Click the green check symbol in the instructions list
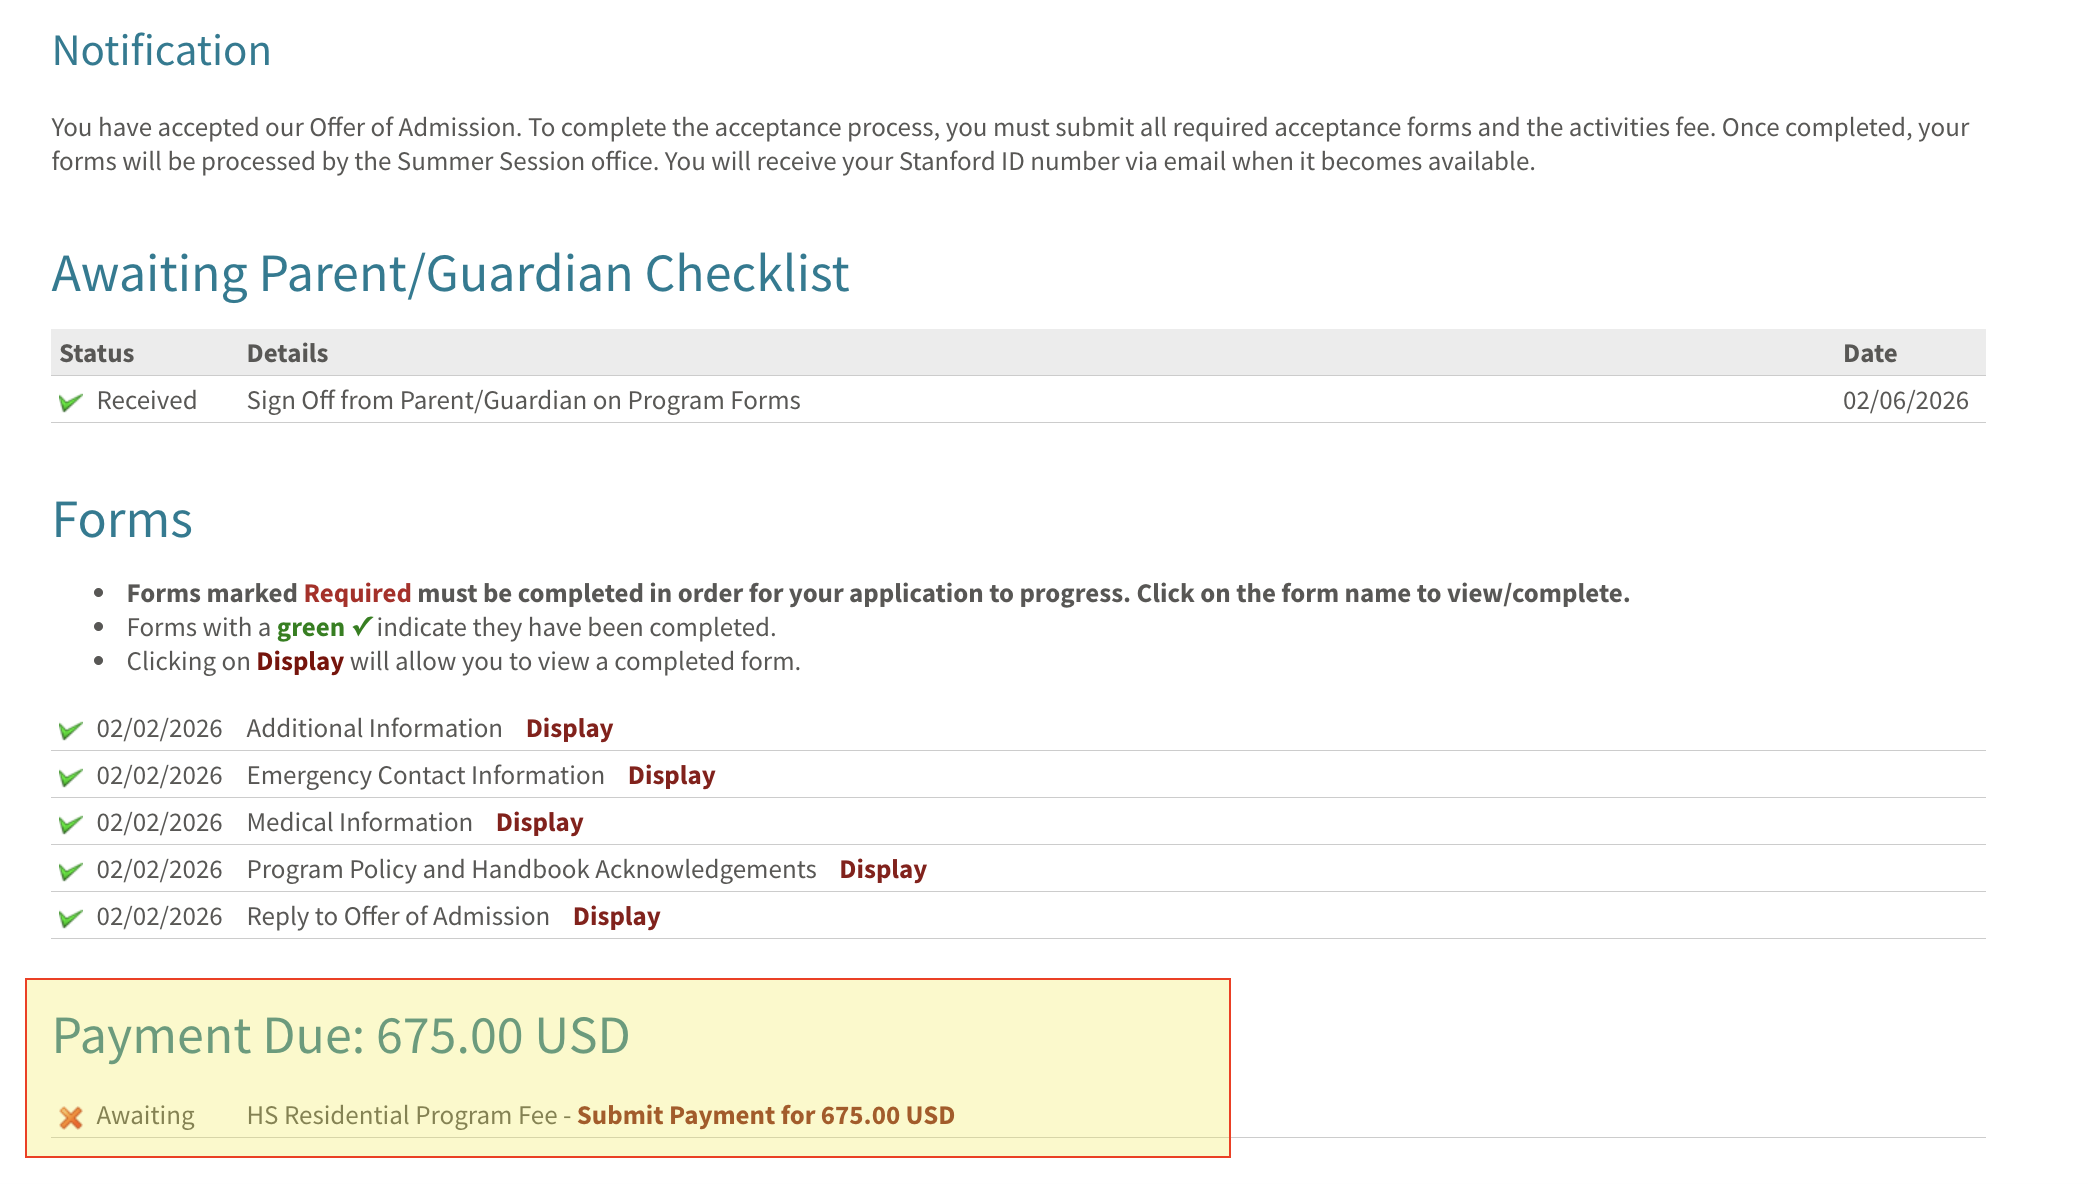 tap(362, 627)
